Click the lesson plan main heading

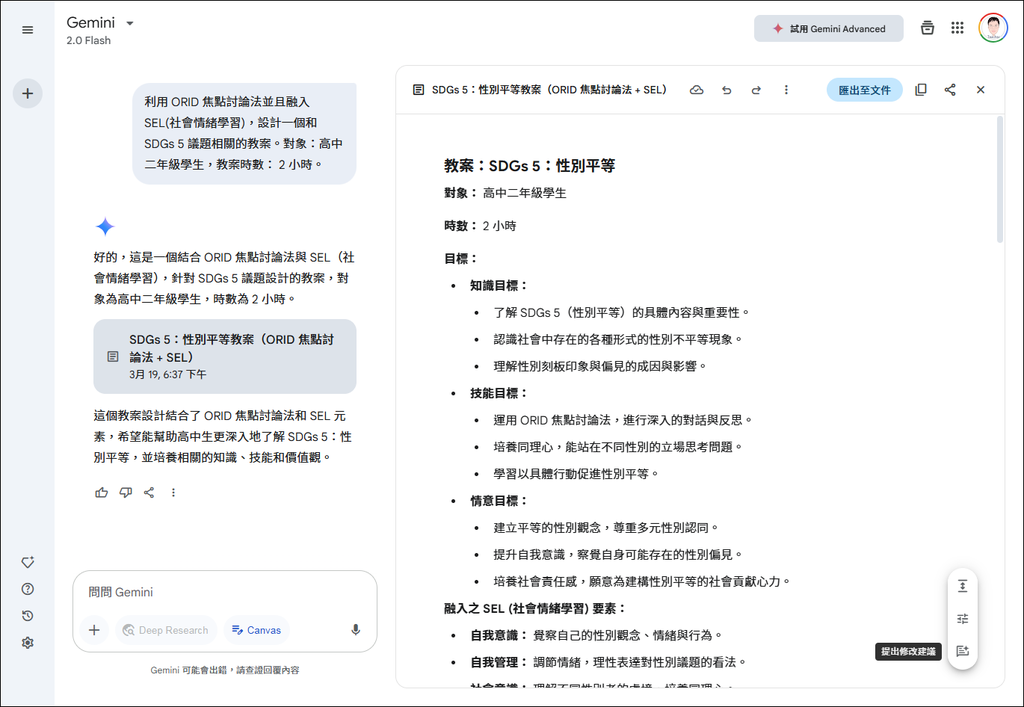pos(530,166)
